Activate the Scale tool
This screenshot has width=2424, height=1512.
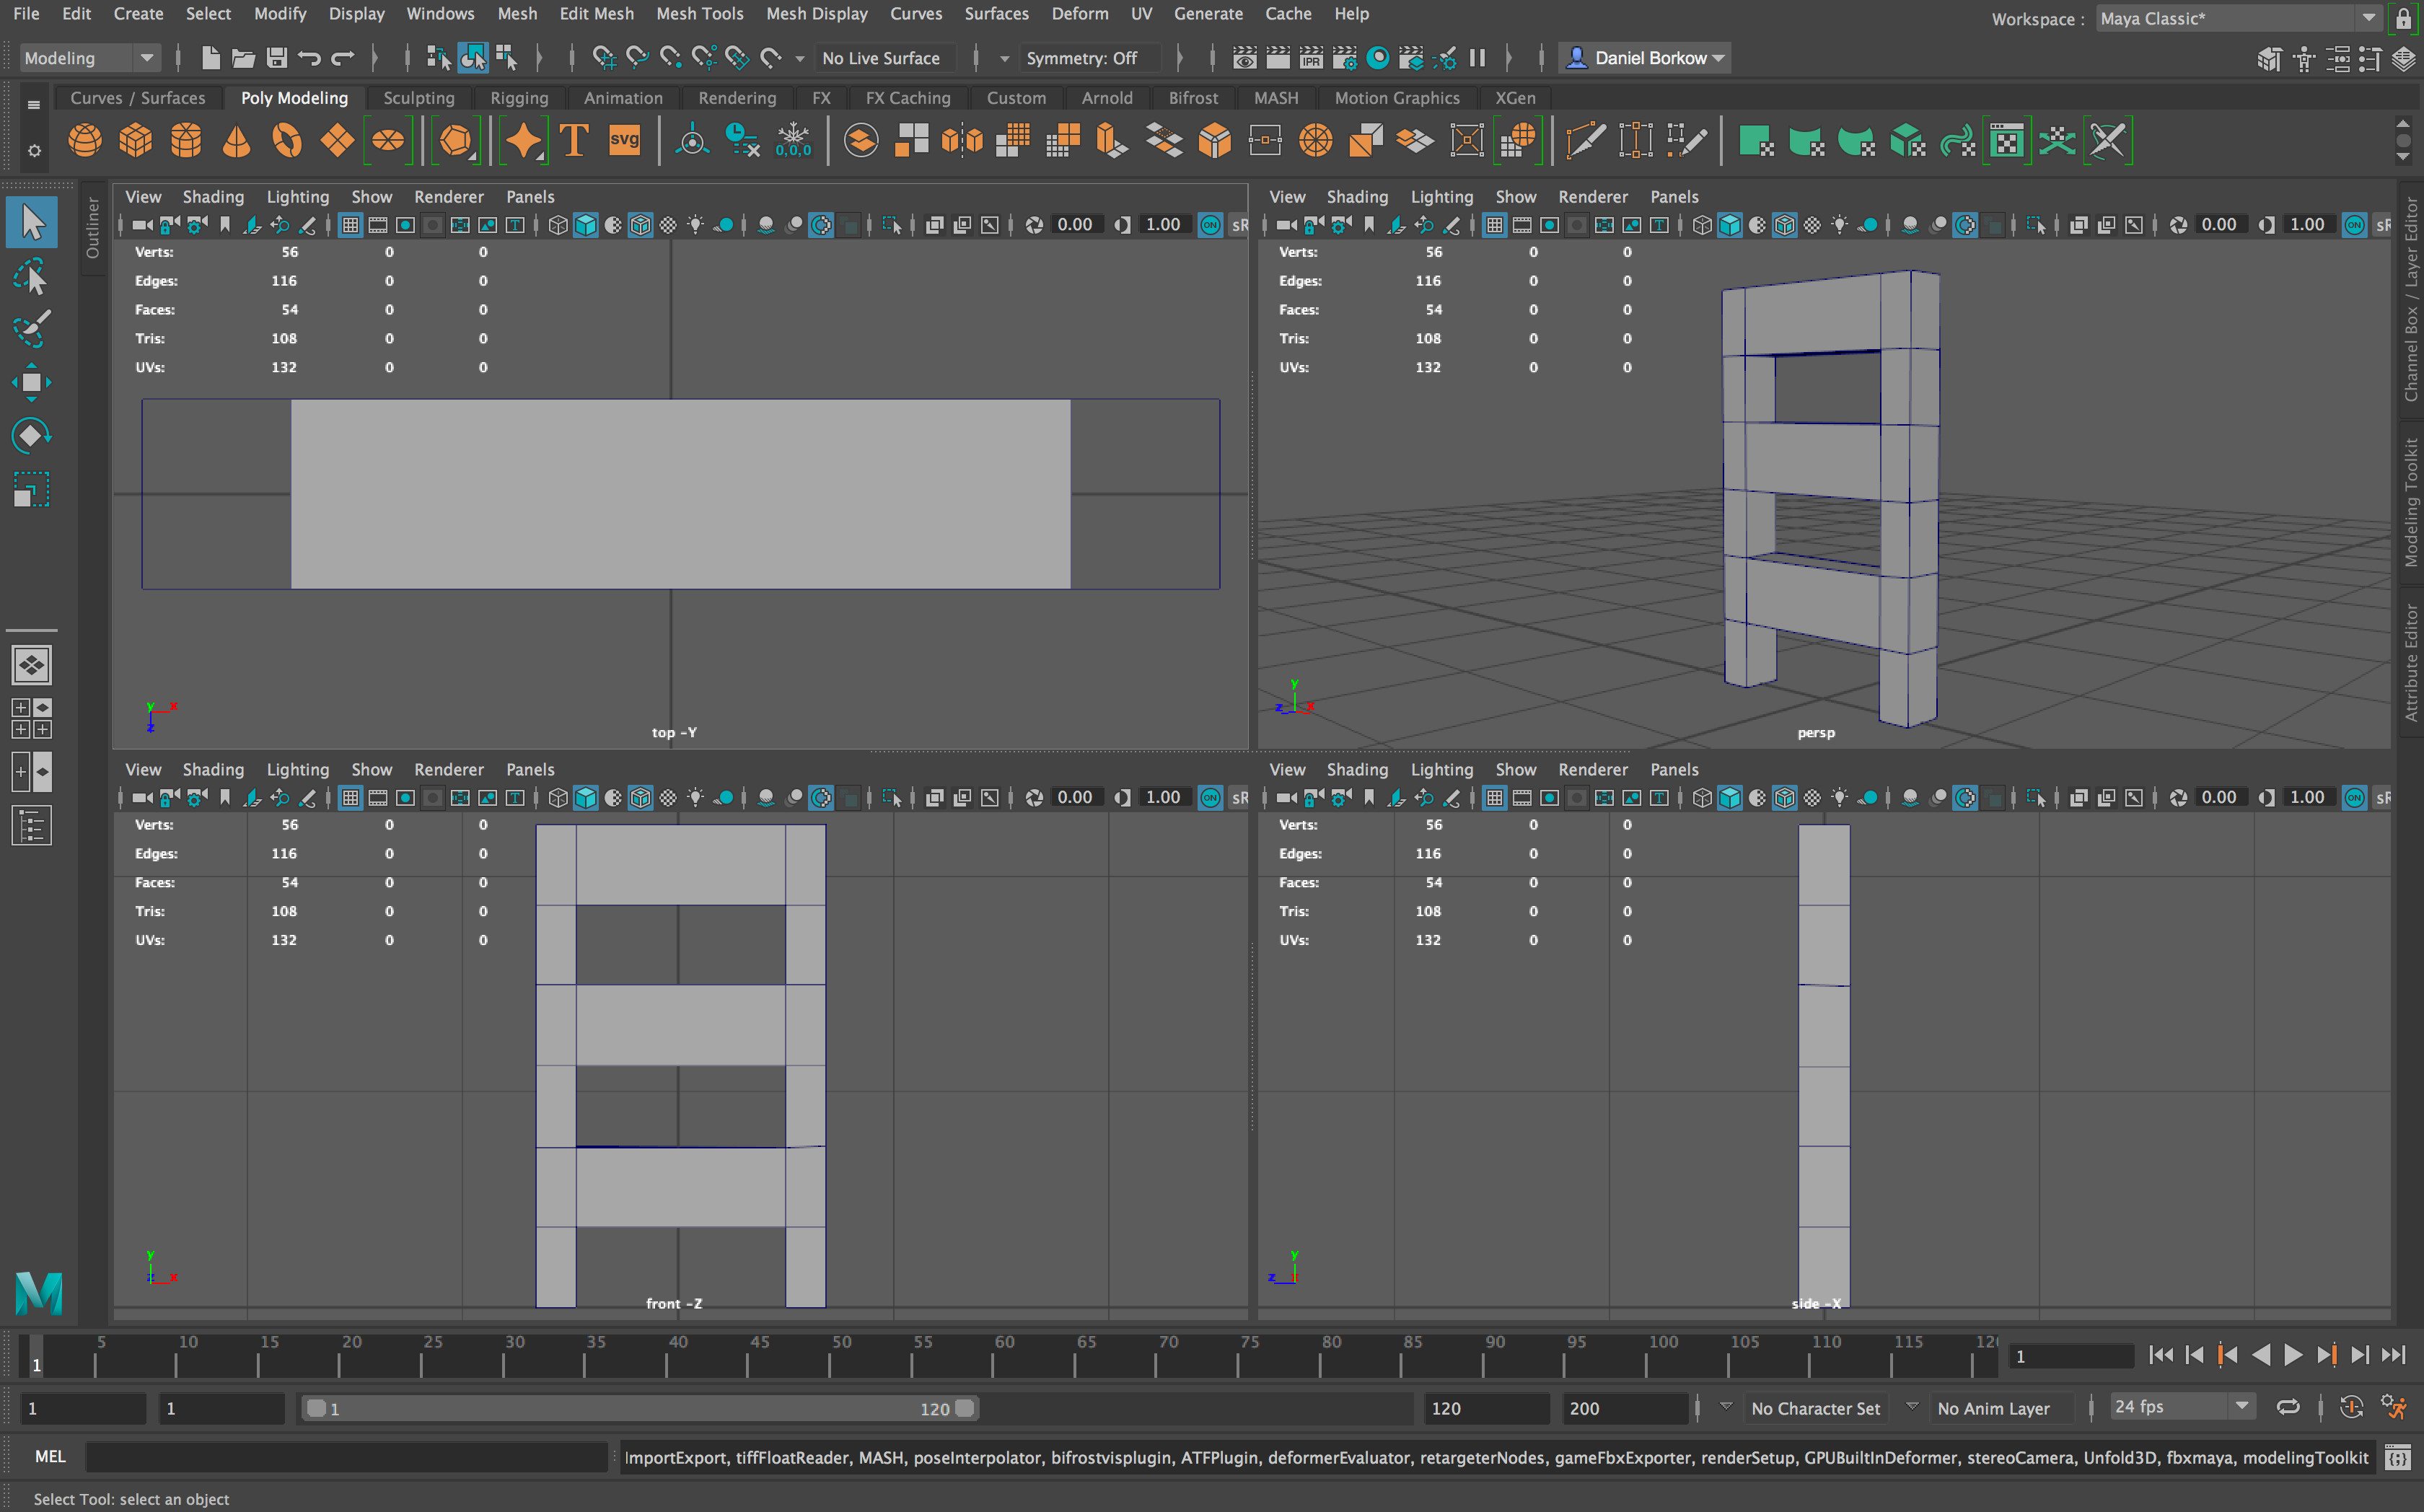[31, 490]
